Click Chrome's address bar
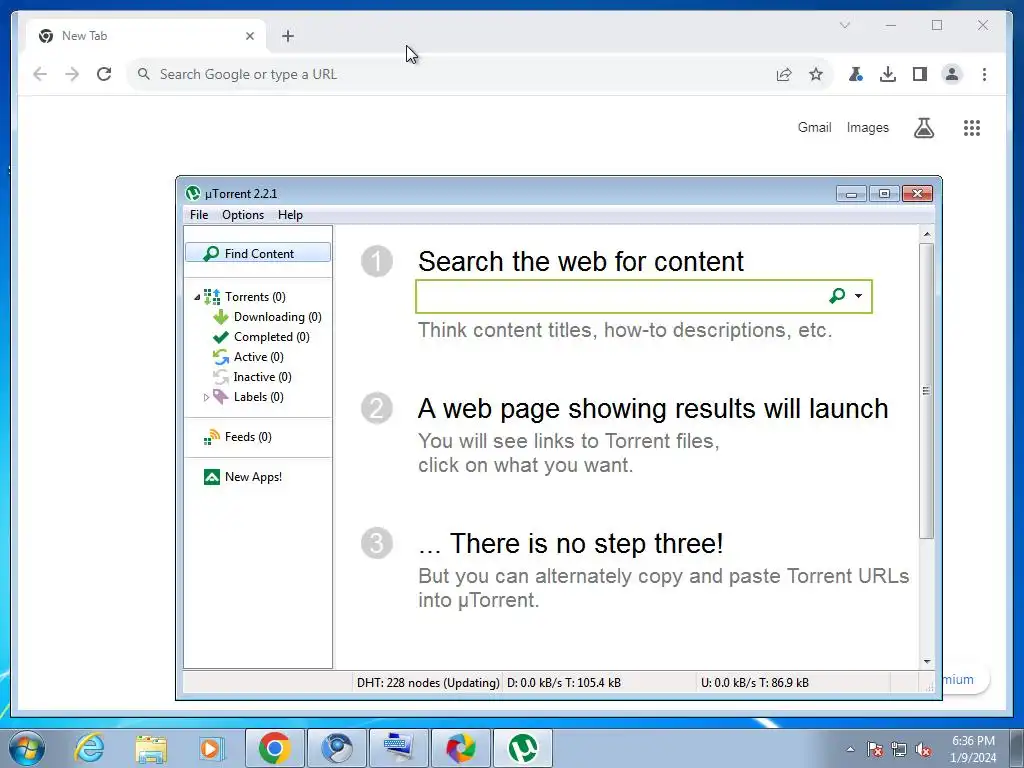This screenshot has height=768, width=1024. (457, 74)
